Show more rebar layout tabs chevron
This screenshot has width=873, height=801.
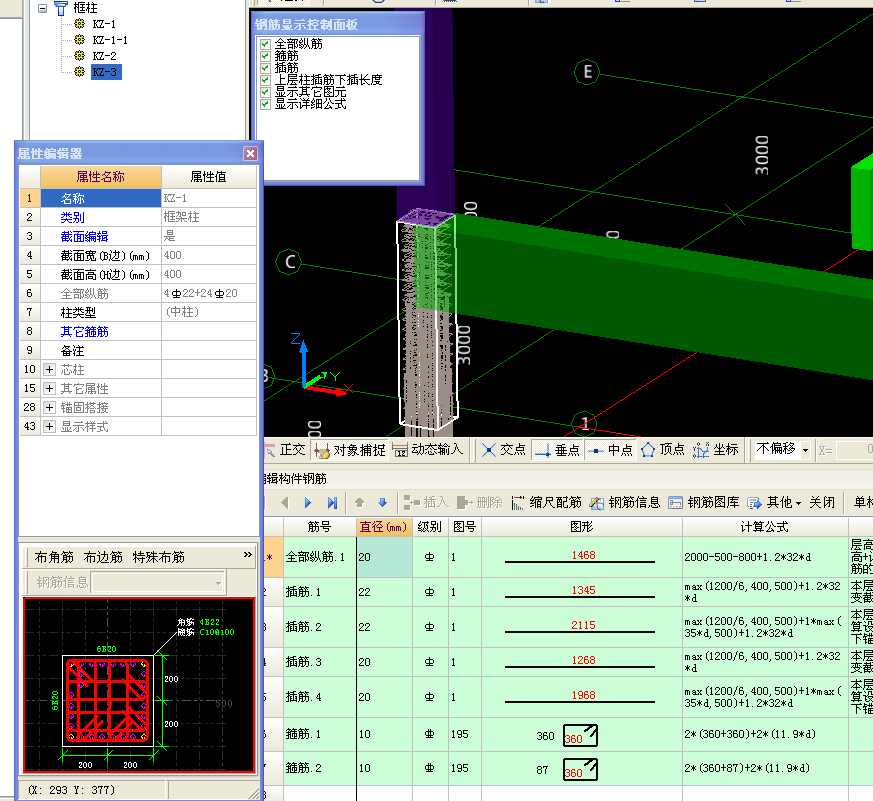pyautogui.click(x=248, y=555)
